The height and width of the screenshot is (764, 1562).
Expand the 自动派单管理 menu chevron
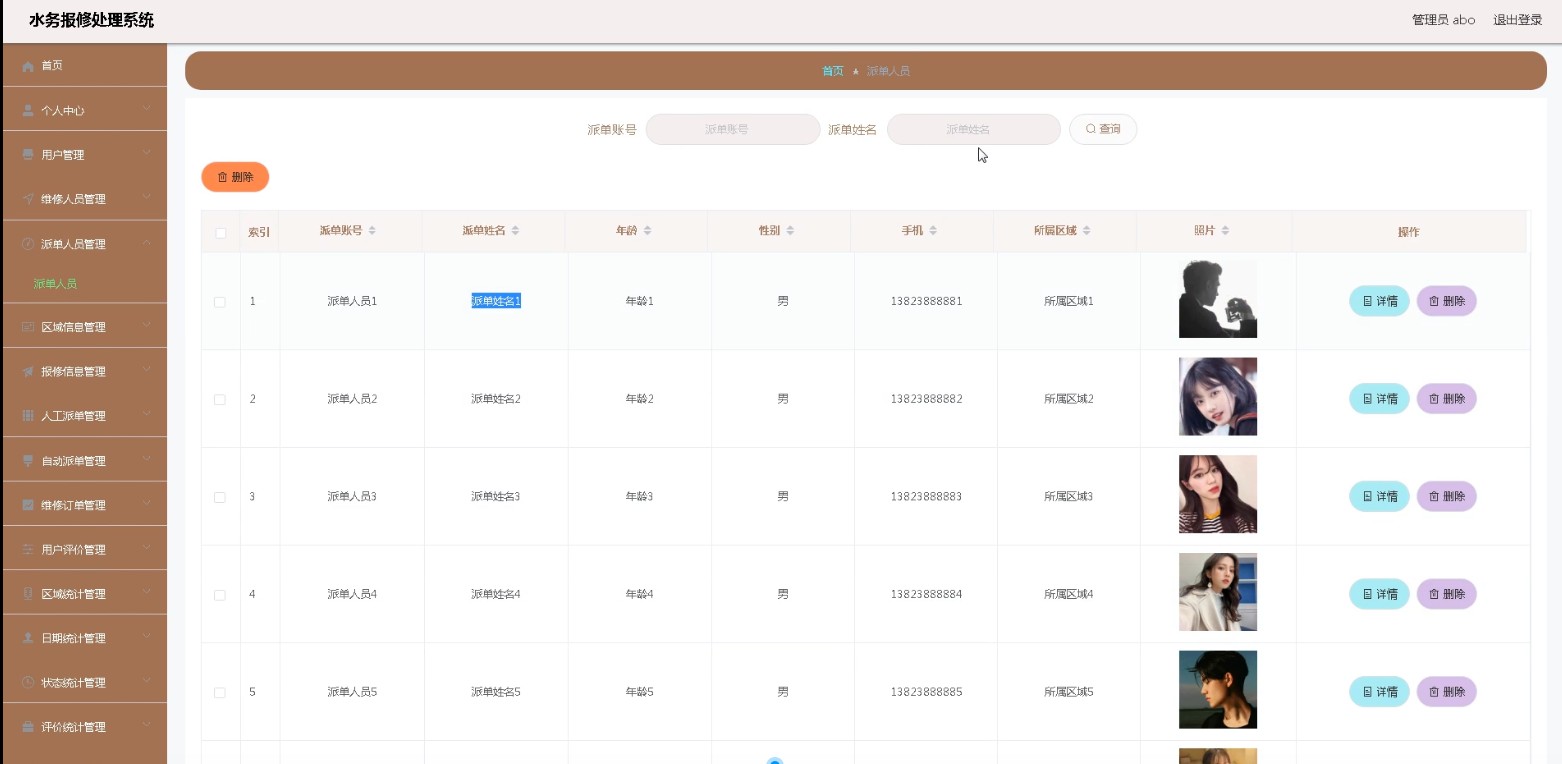[146, 459]
